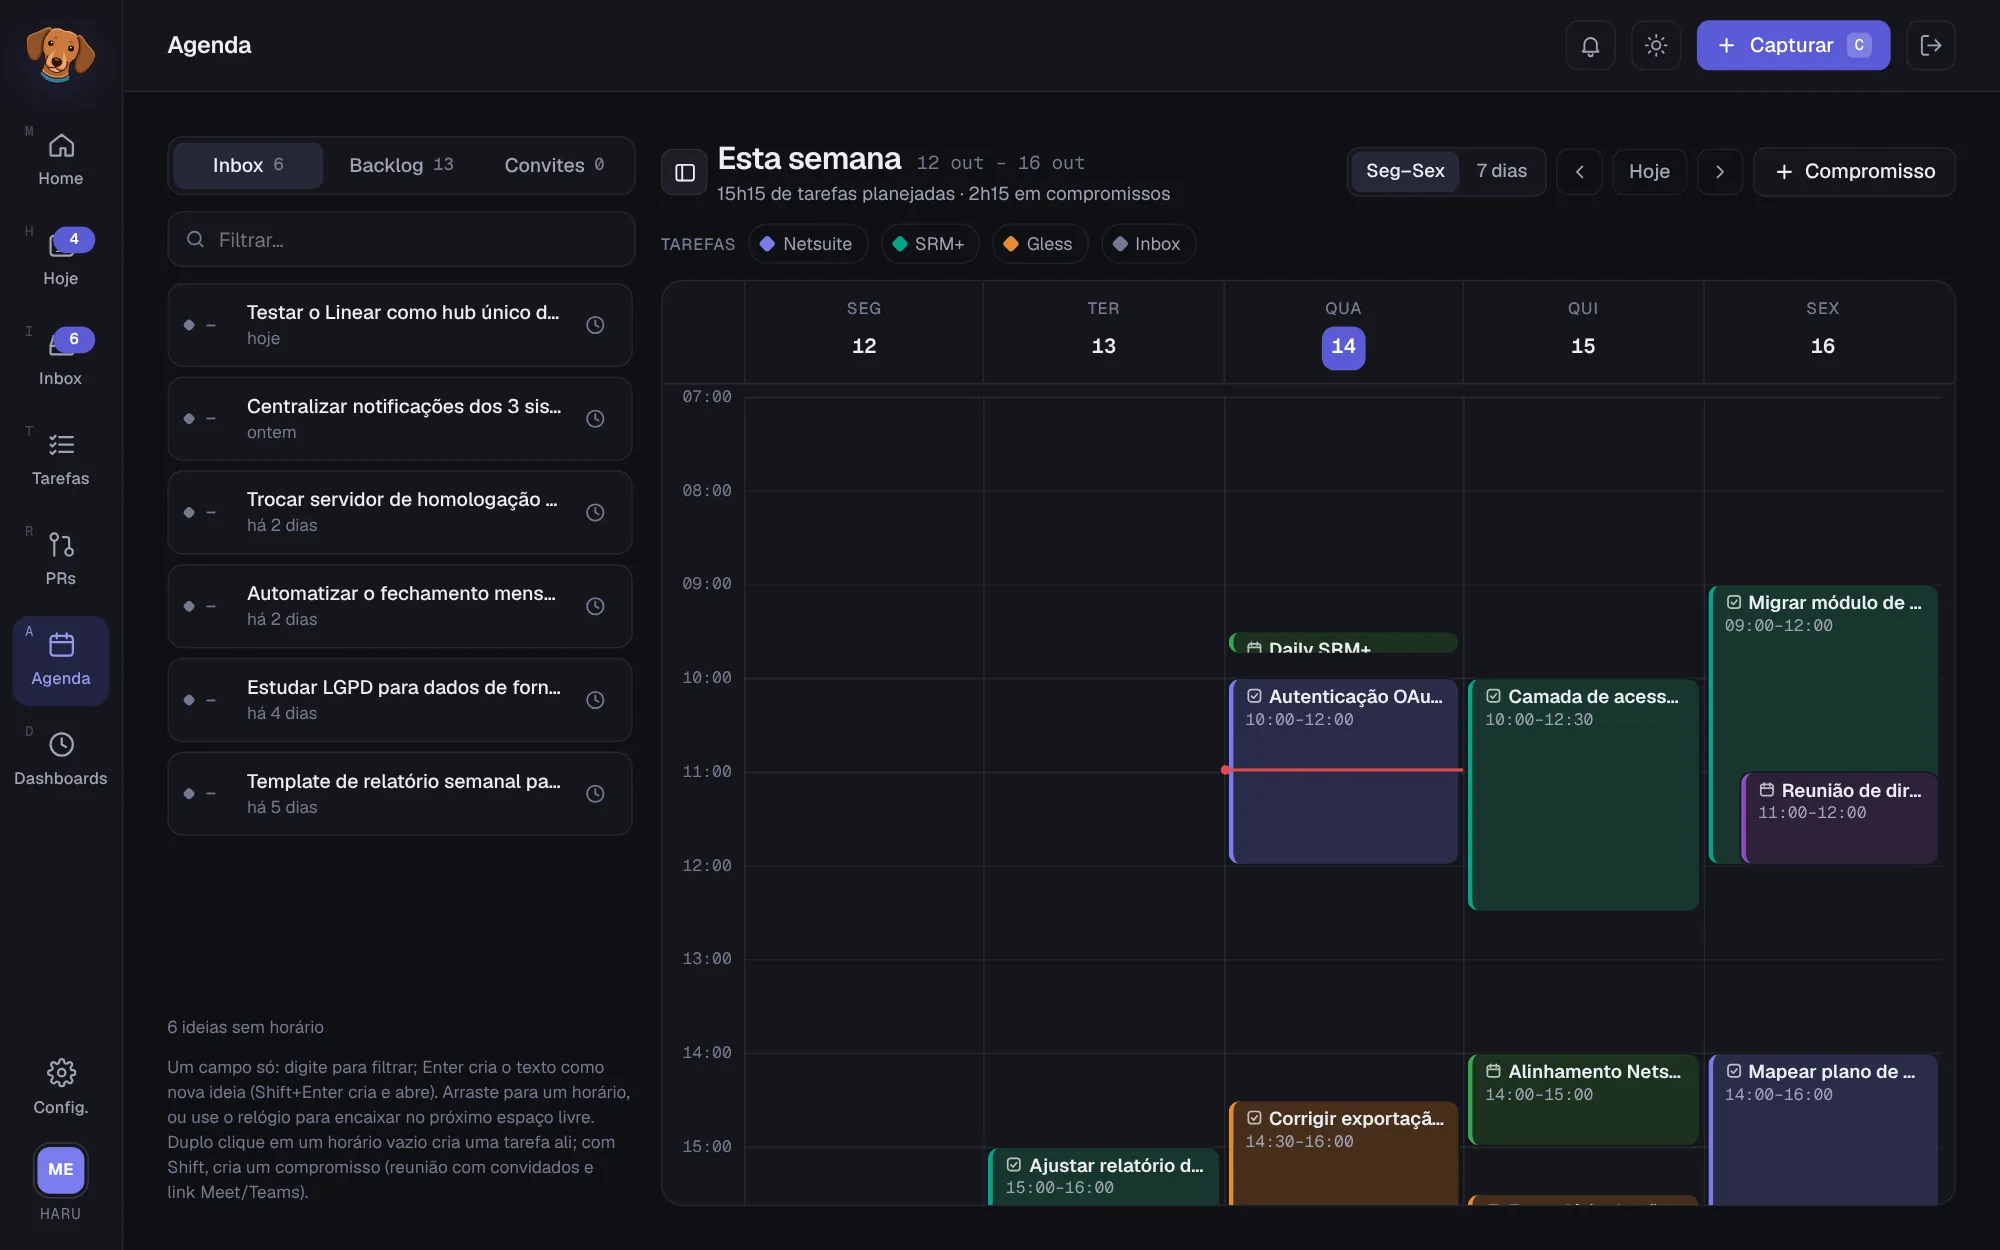This screenshot has height=1250, width=2000.
Task: Toggle Inbox task filter chip
Action: click(1148, 244)
